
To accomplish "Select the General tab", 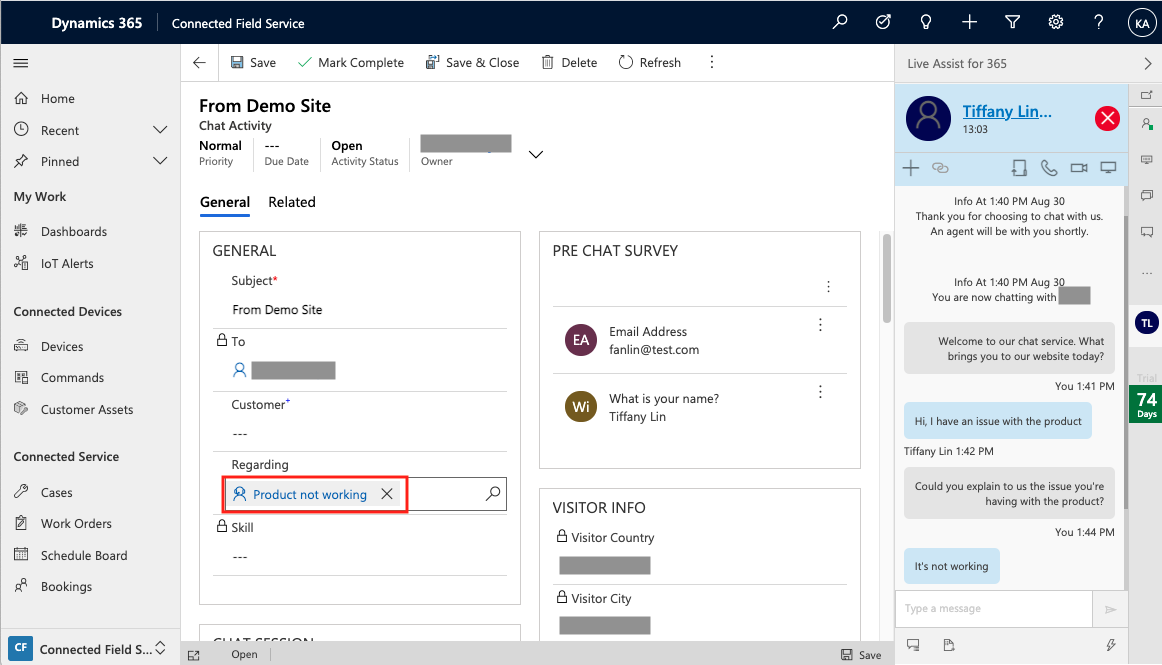I will (225, 202).
